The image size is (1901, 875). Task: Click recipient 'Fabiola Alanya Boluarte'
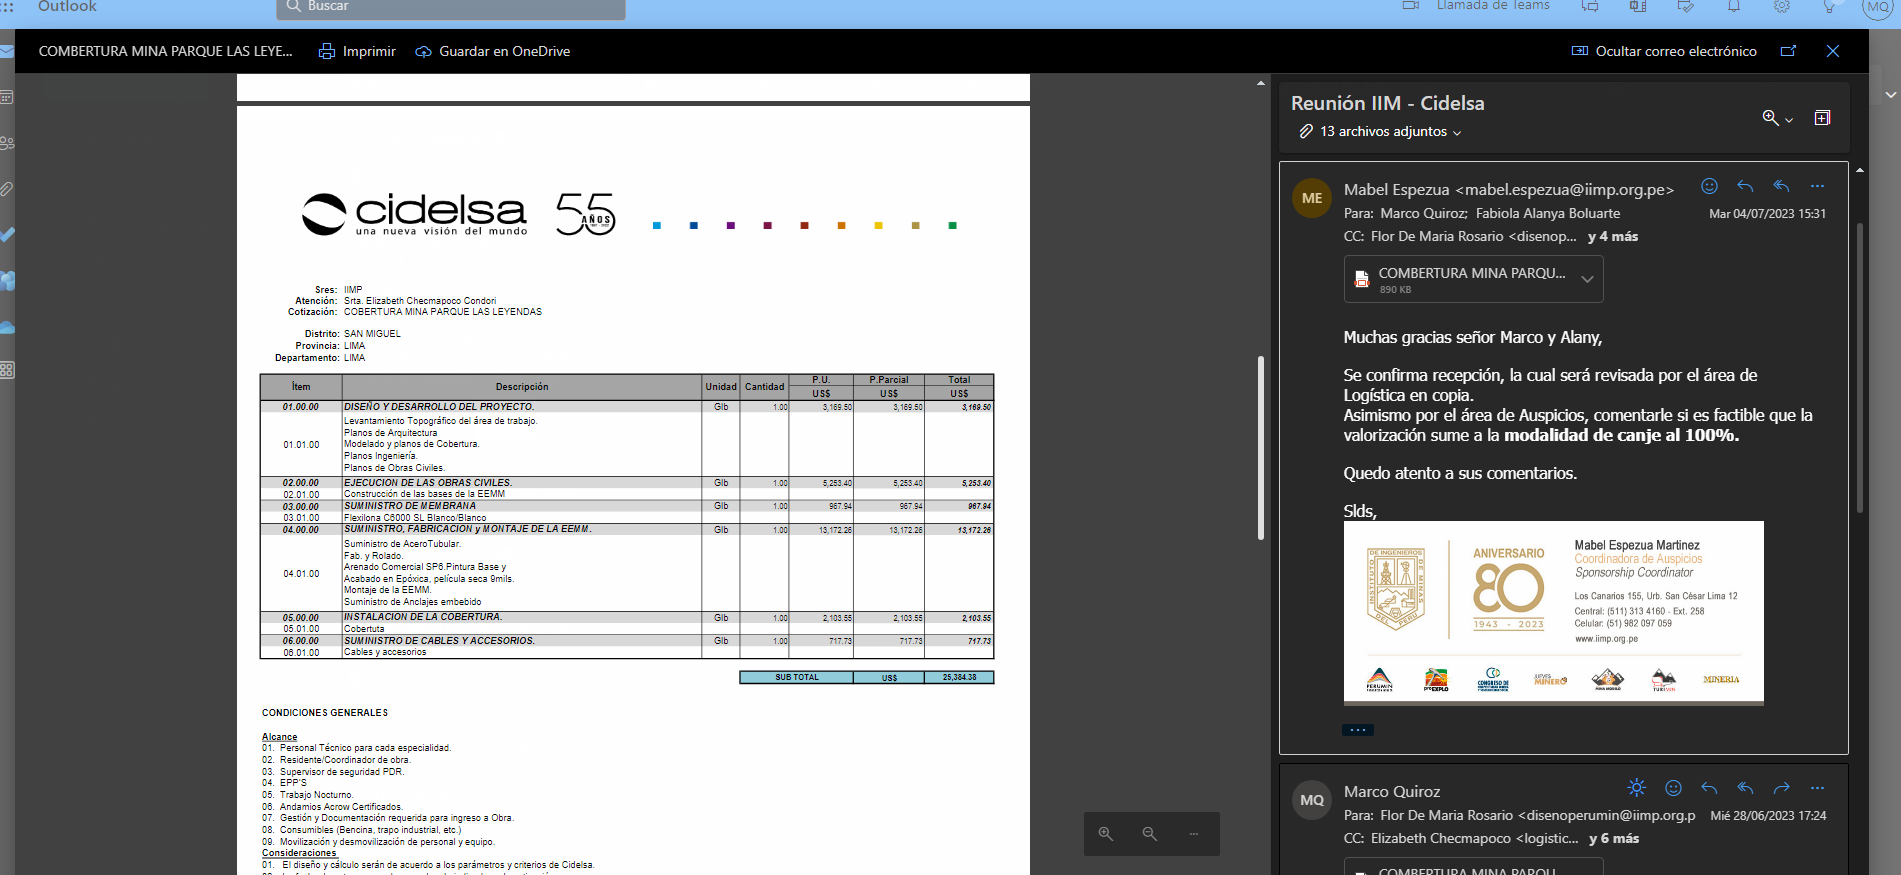click(1548, 213)
